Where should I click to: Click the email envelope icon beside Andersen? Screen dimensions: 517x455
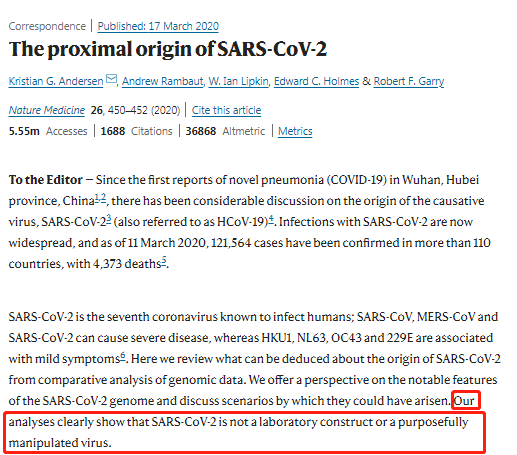point(111,79)
